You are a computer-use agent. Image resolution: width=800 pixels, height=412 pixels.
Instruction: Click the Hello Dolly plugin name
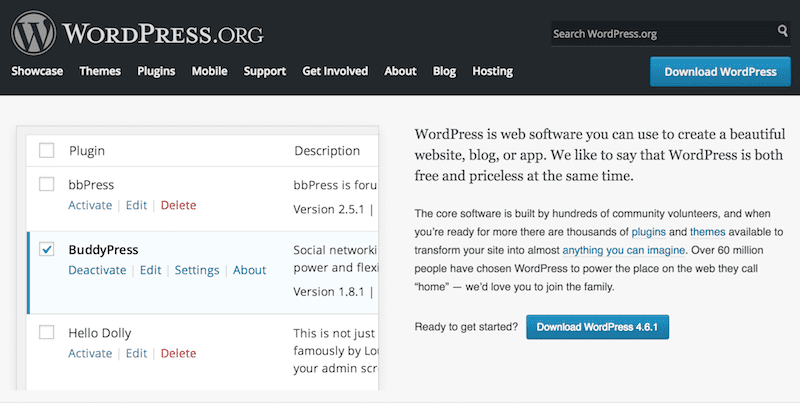coord(100,333)
